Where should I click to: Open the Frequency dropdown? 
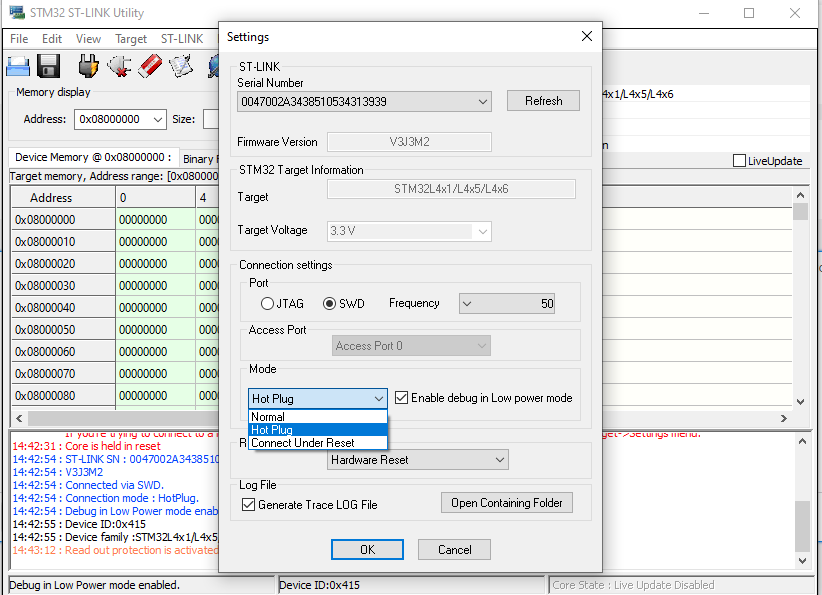(x=467, y=304)
